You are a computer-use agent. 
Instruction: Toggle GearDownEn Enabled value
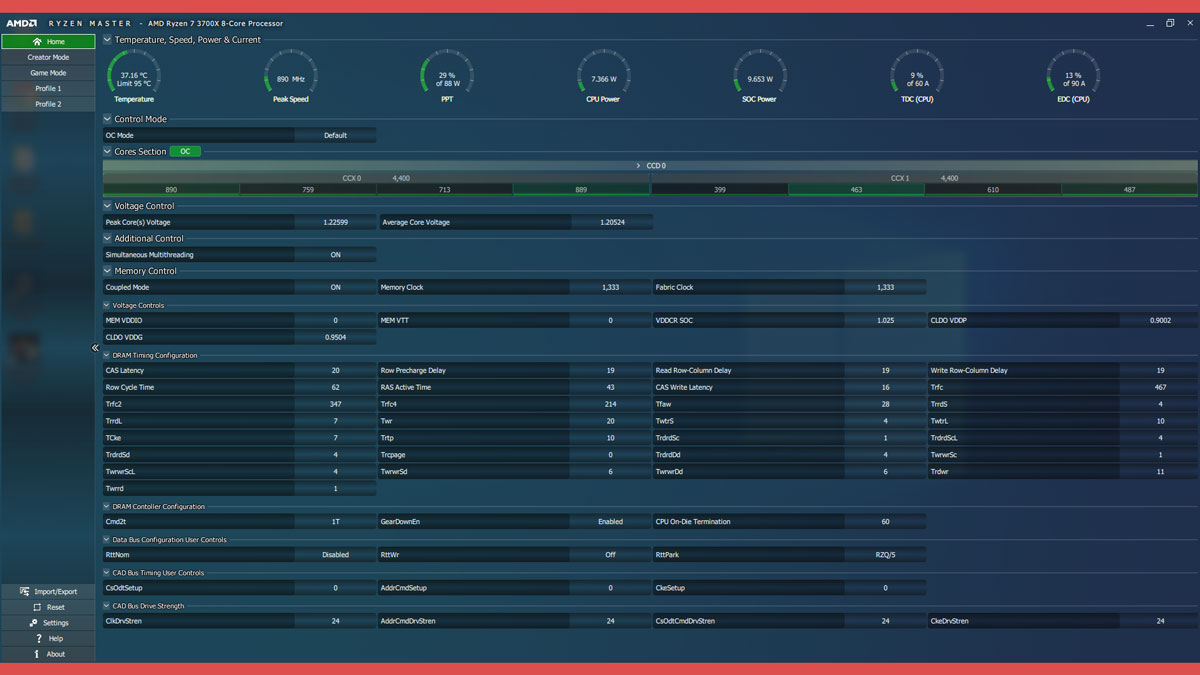(x=610, y=522)
